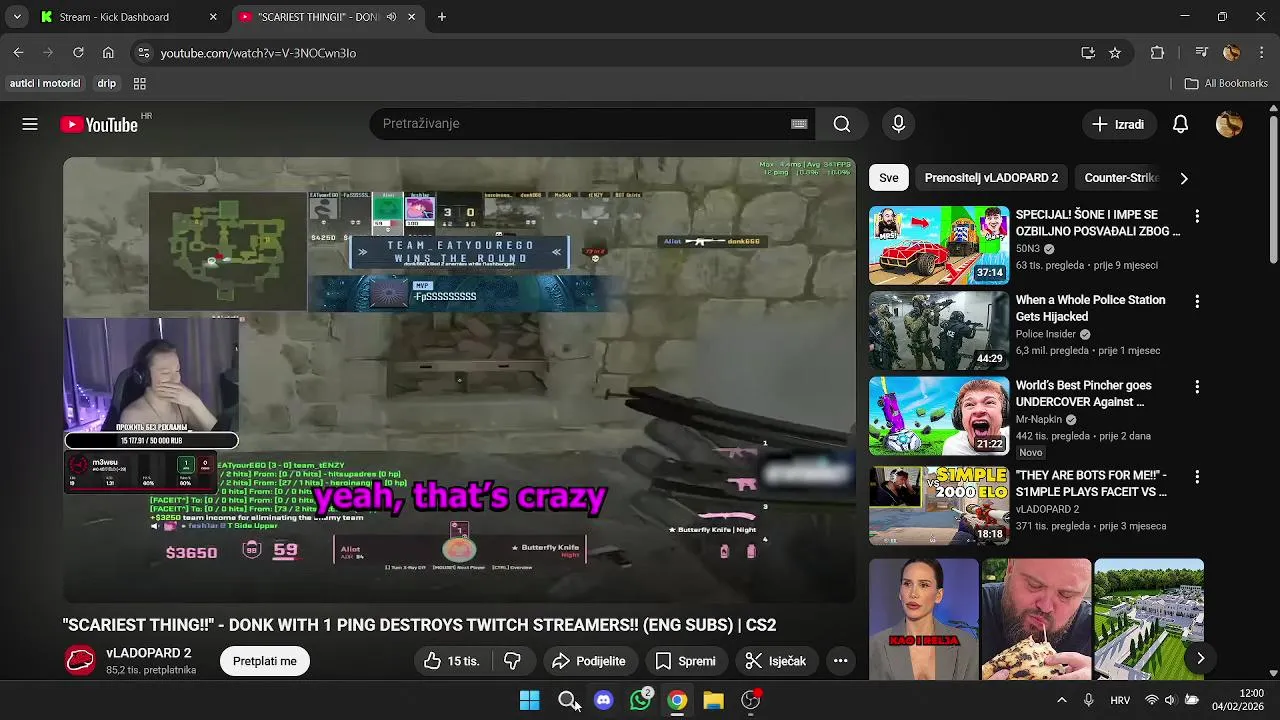Select Prenositelj vLADOPARD 2 chip
This screenshot has width=1280, height=720.
click(x=991, y=178)
